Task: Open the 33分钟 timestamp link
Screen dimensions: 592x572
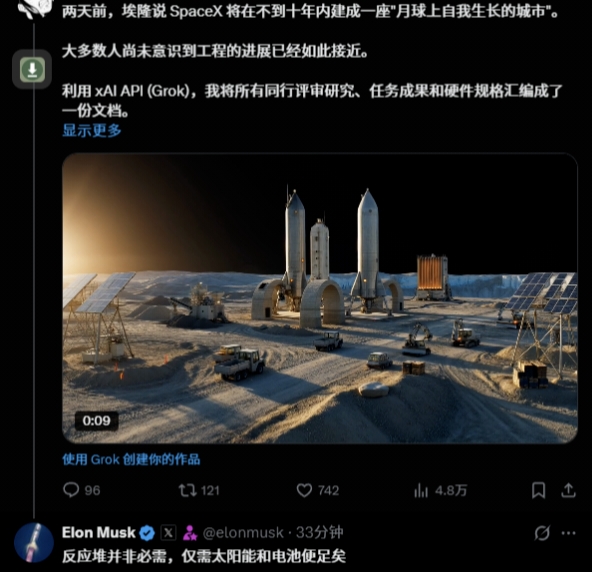Action: pos(319,532)
